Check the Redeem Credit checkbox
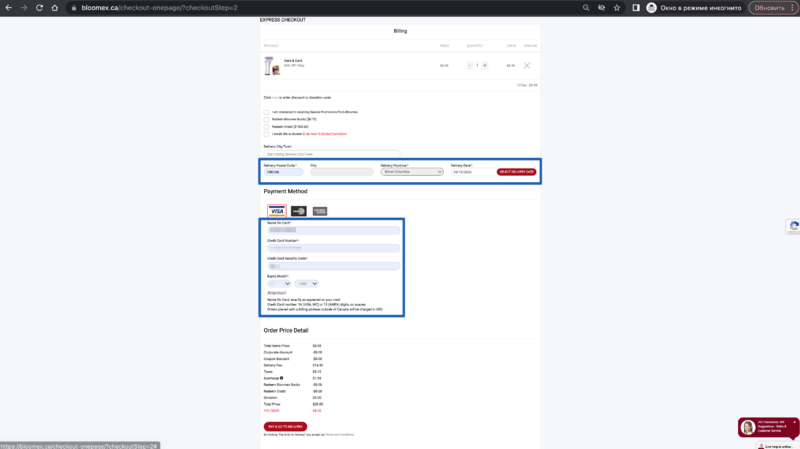Image resolution: width=800 pixels, height=449 pixels. (266, 127)
